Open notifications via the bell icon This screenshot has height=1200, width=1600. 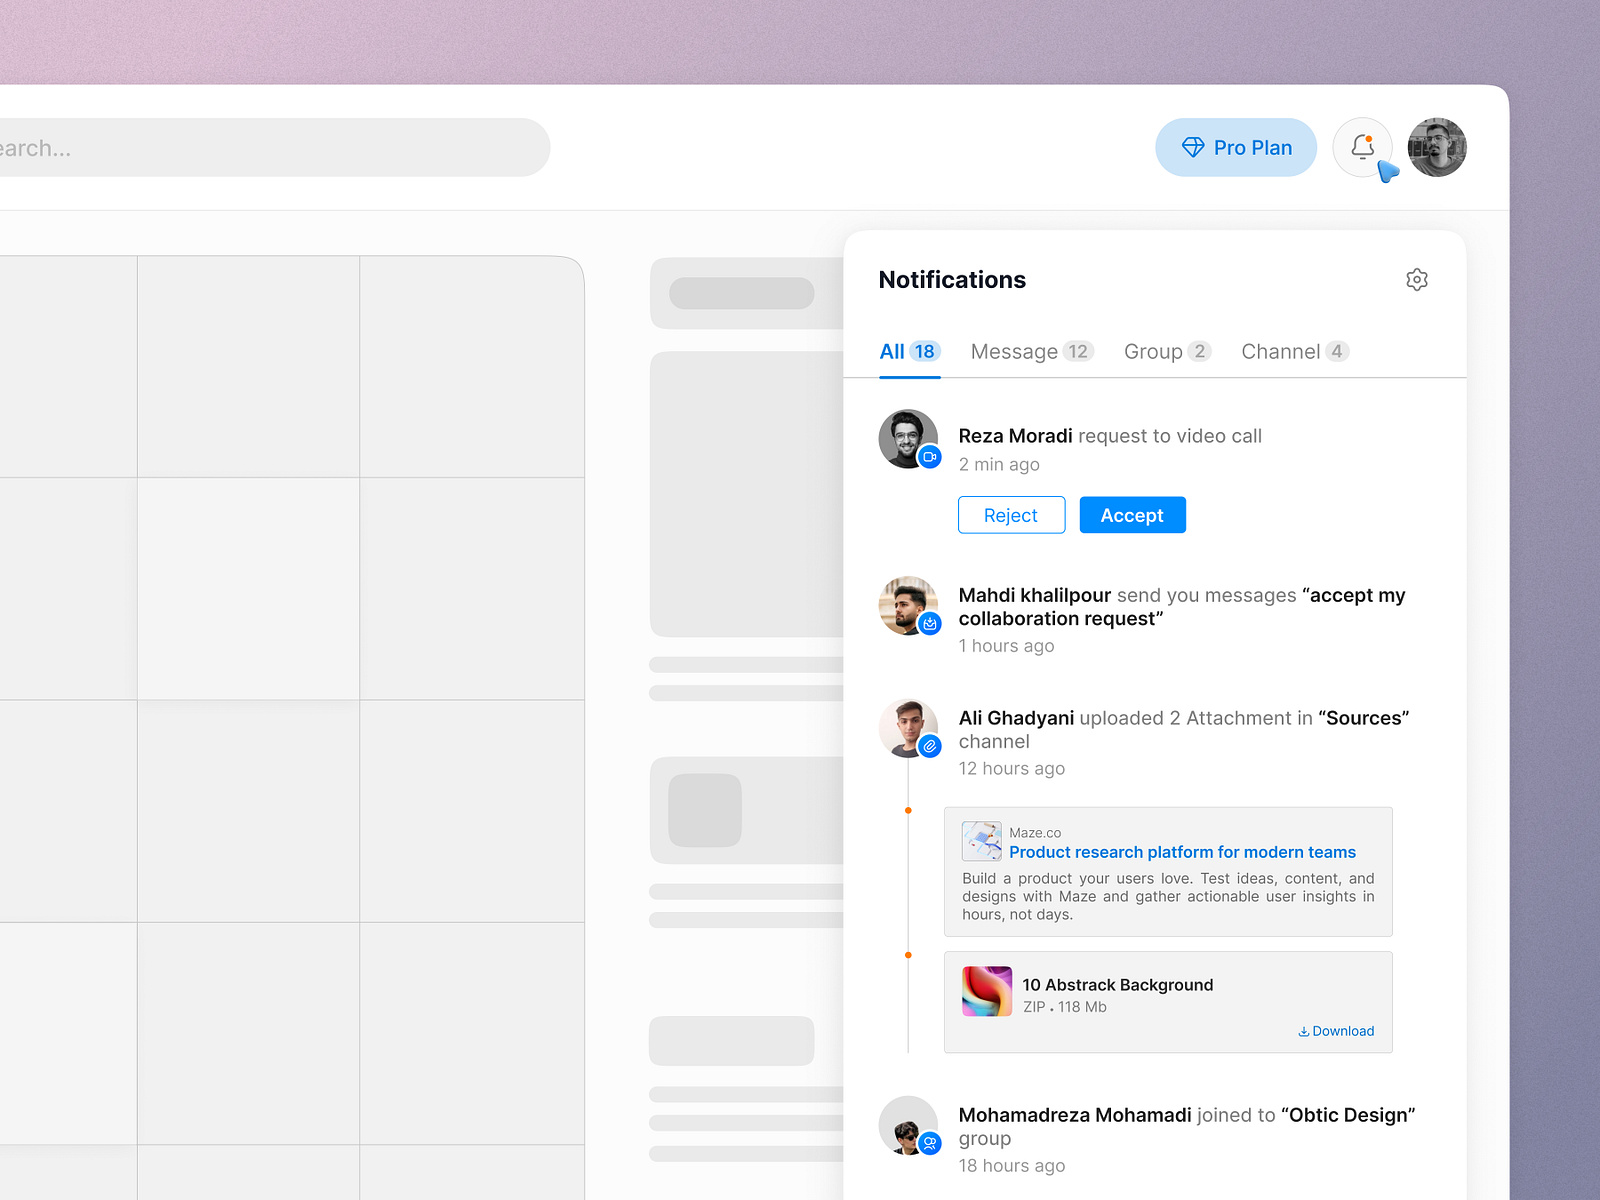coord(1363,147)
